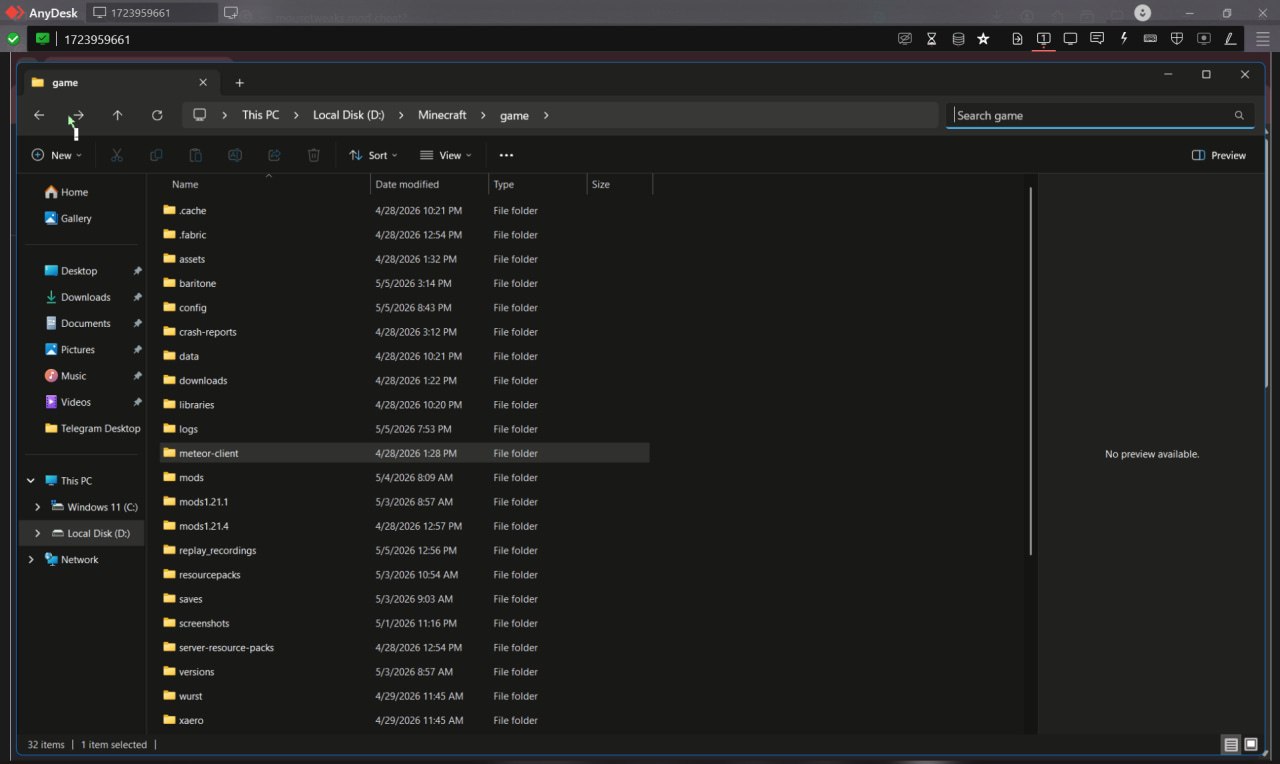Open AnyDesk chat icon in toolbar
The height and width of the screenshot is (764, 1280).
(x=1097, y=39)
